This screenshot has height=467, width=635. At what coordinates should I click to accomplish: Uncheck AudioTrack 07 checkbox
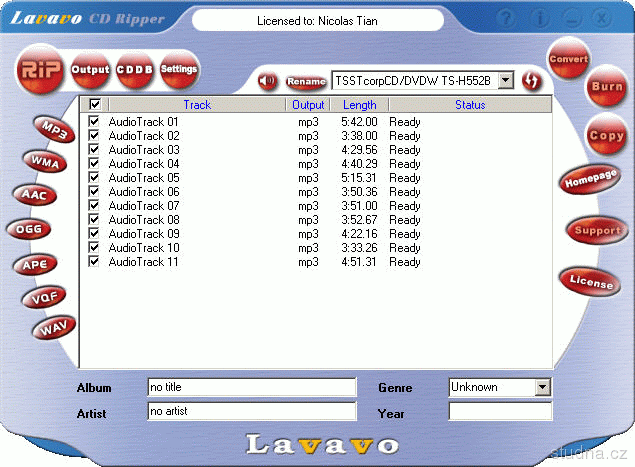(94, 205)
